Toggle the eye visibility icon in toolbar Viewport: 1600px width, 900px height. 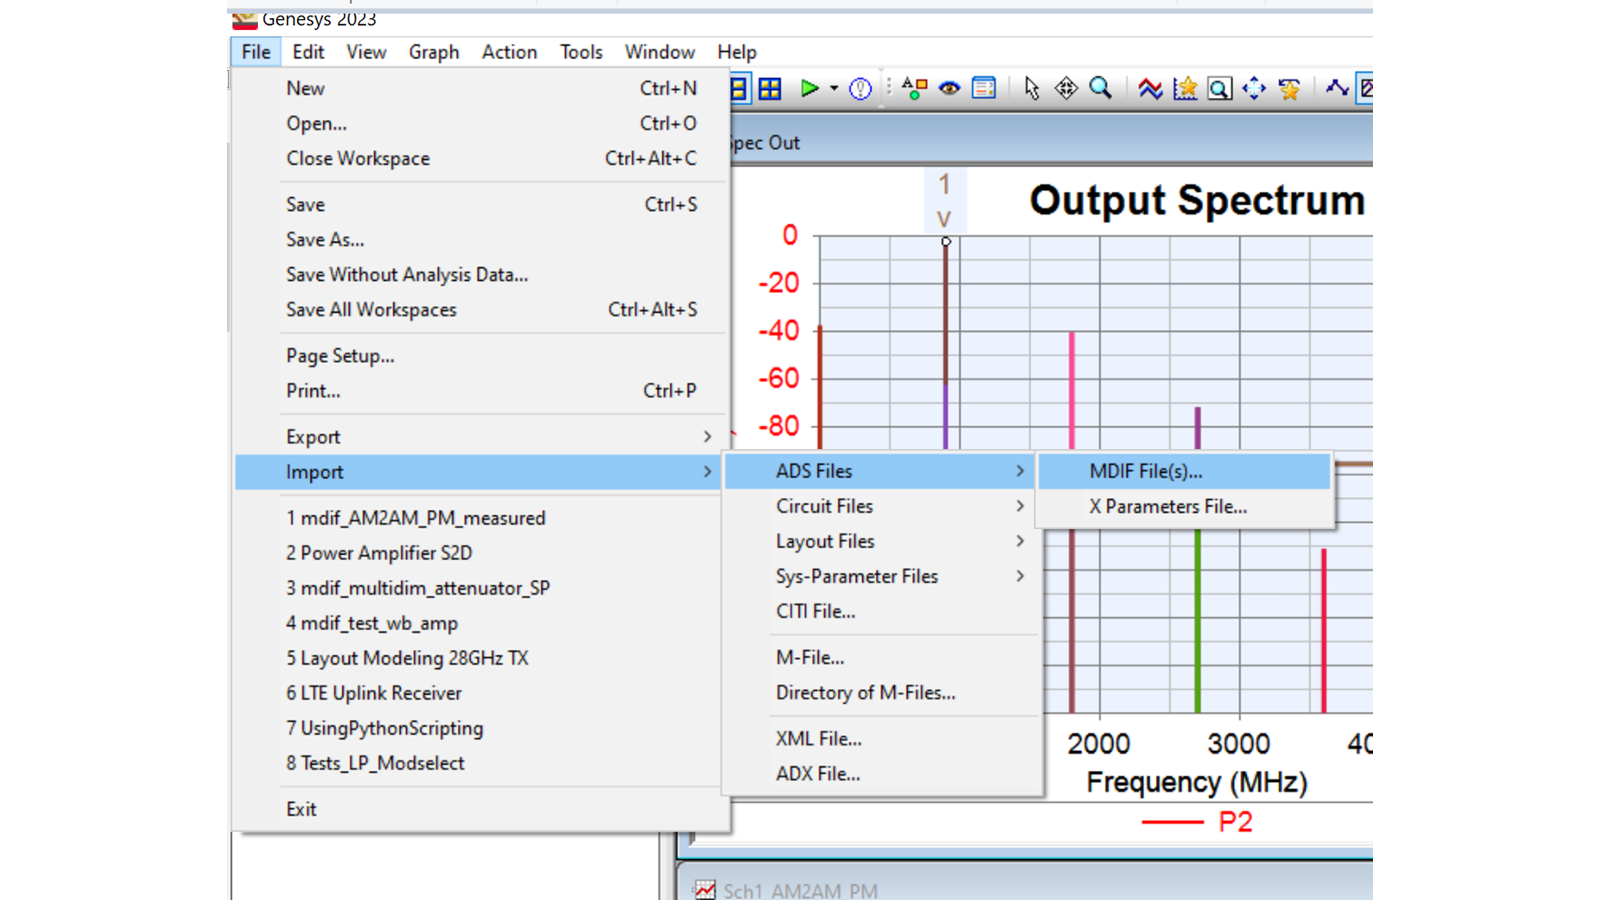(949, 89)
